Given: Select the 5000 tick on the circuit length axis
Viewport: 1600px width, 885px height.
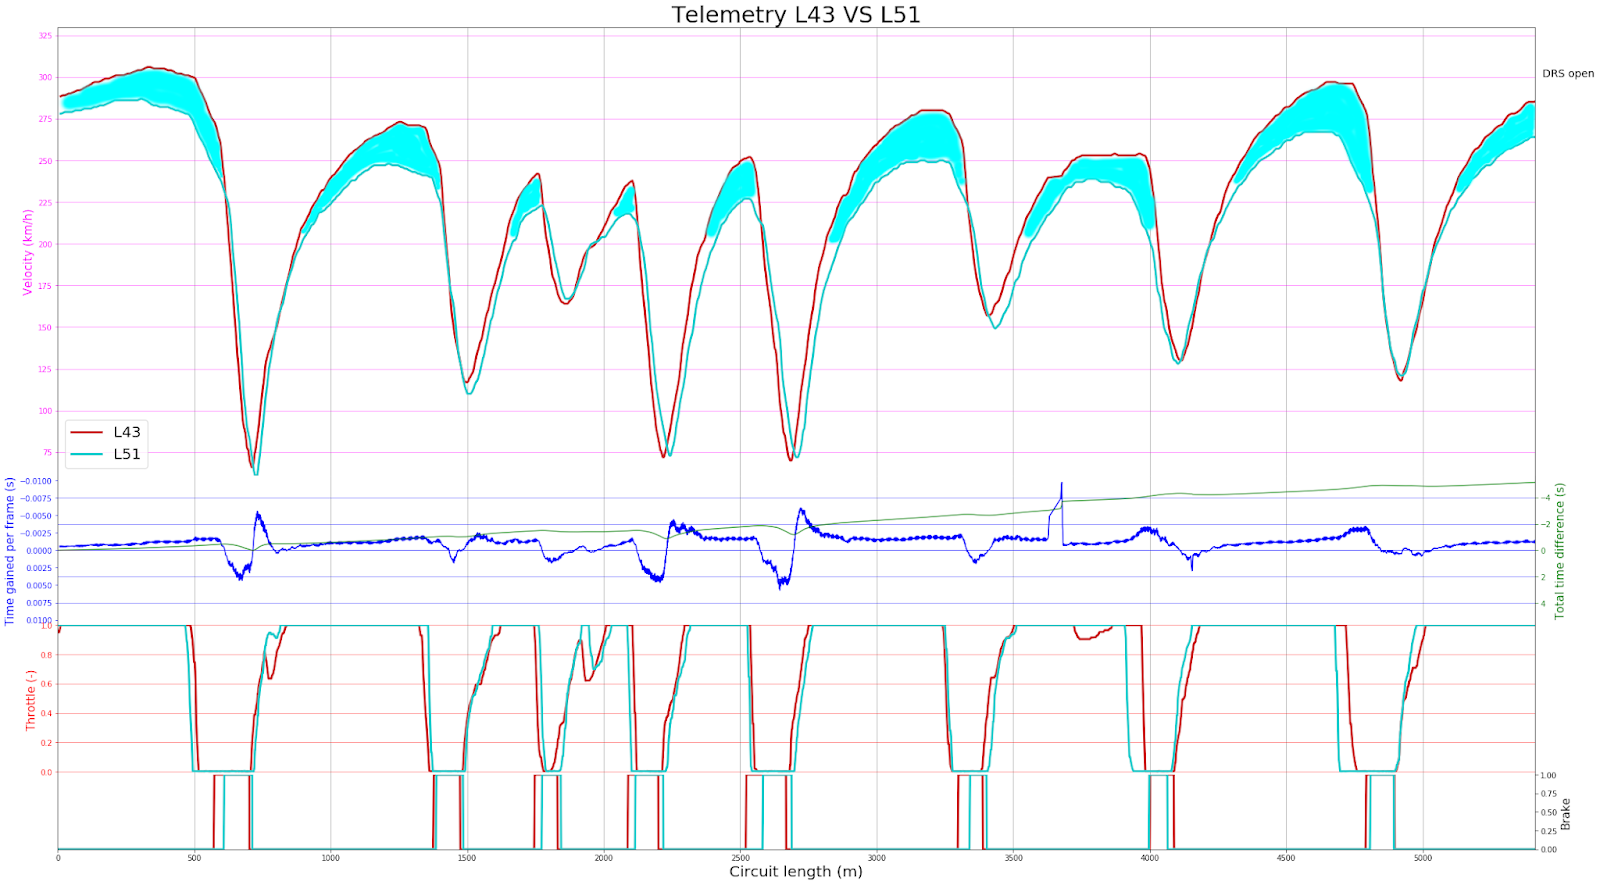Looking at the screenshot, I should (1423, 858).
